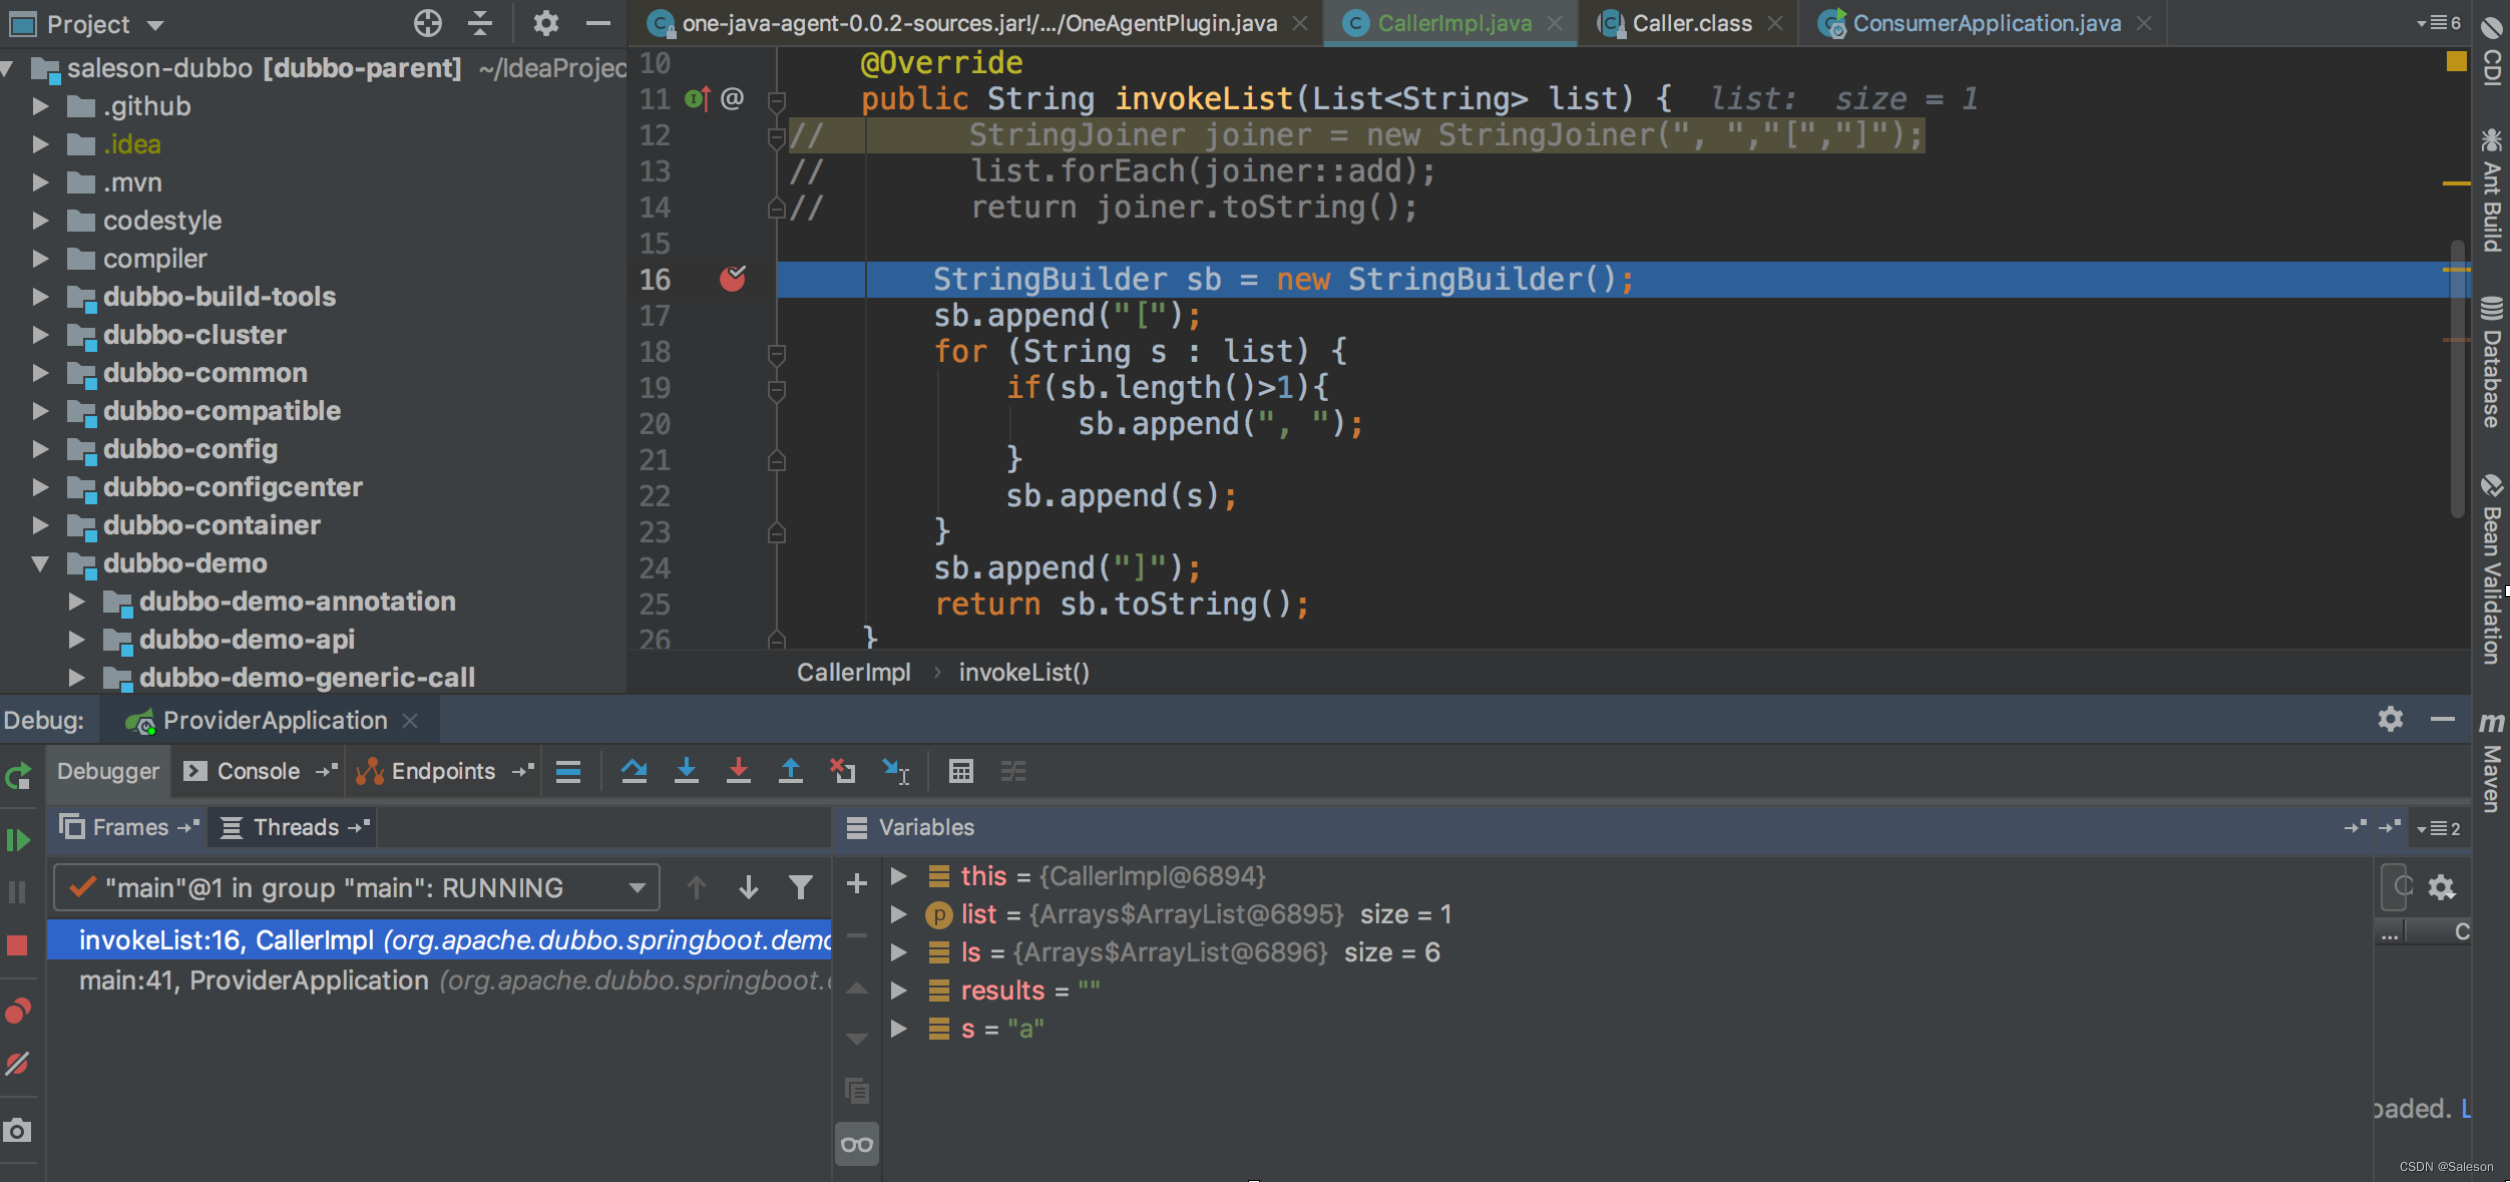Expand the 'this' variable node
The height and width of the screenshot is (1182, 2510).
[x=899, y=876]
